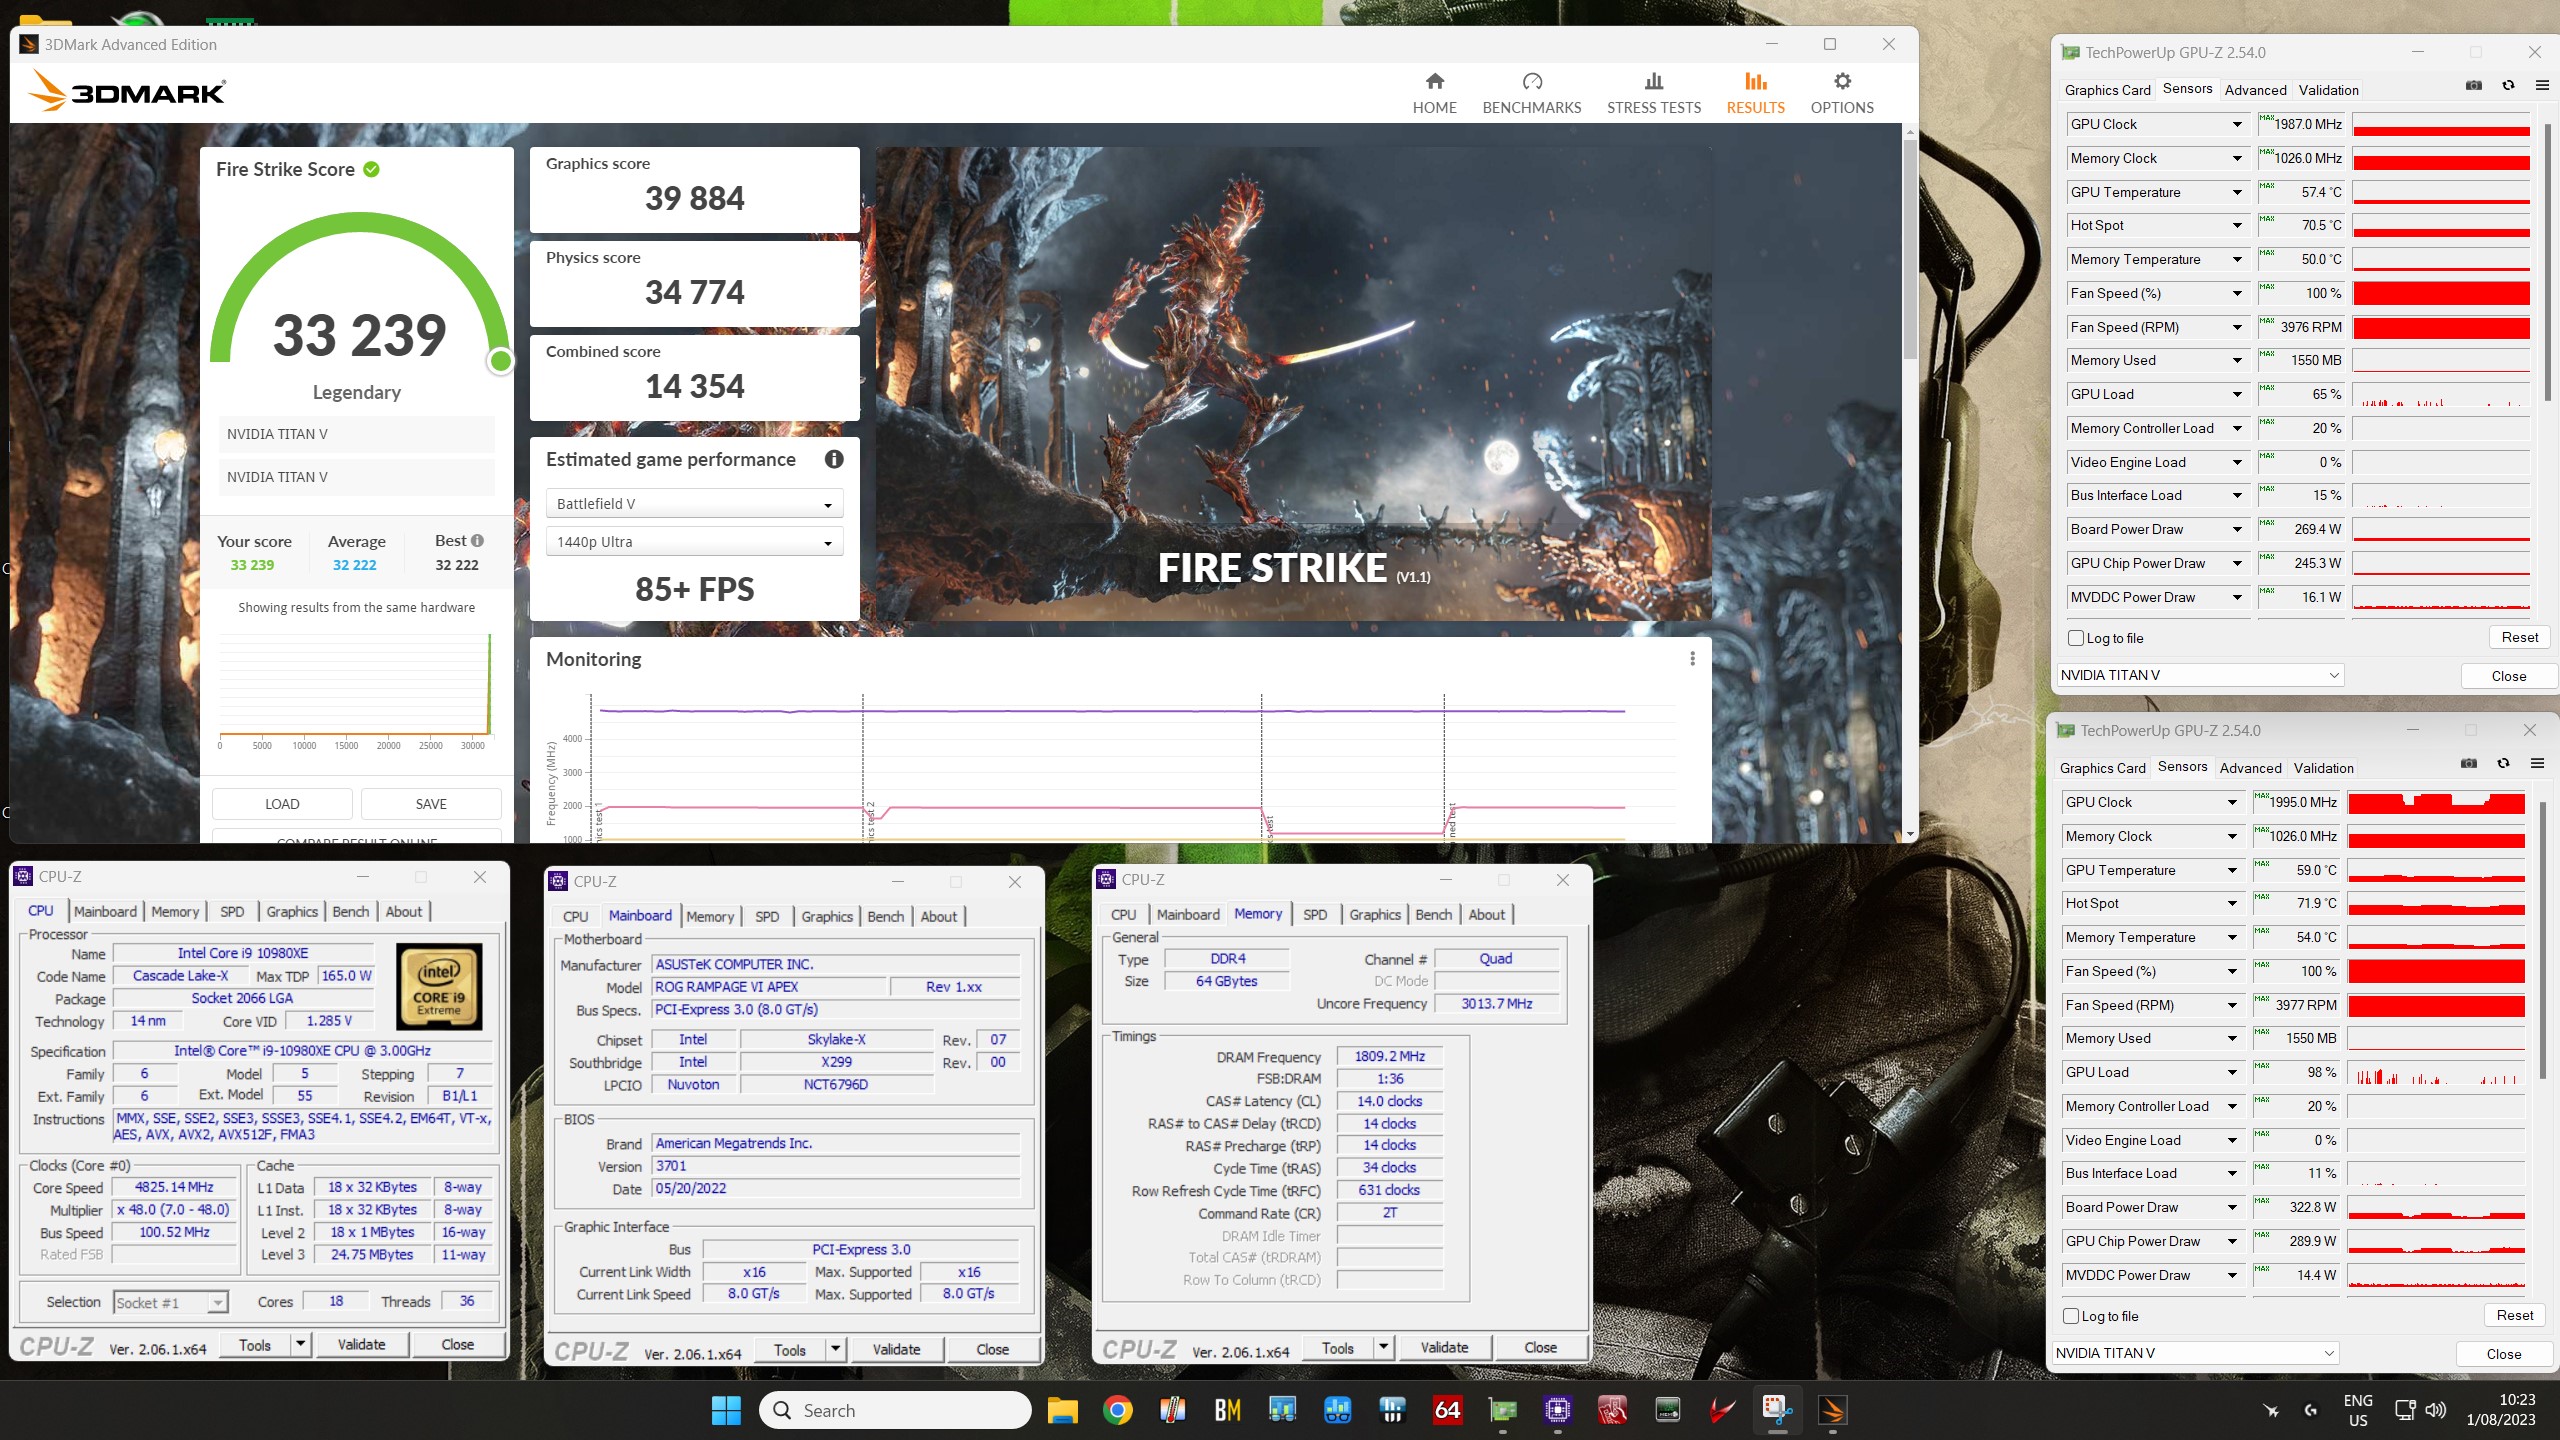Click the Fire Strike artwork thumbnail

click(x=1294, y=384)
